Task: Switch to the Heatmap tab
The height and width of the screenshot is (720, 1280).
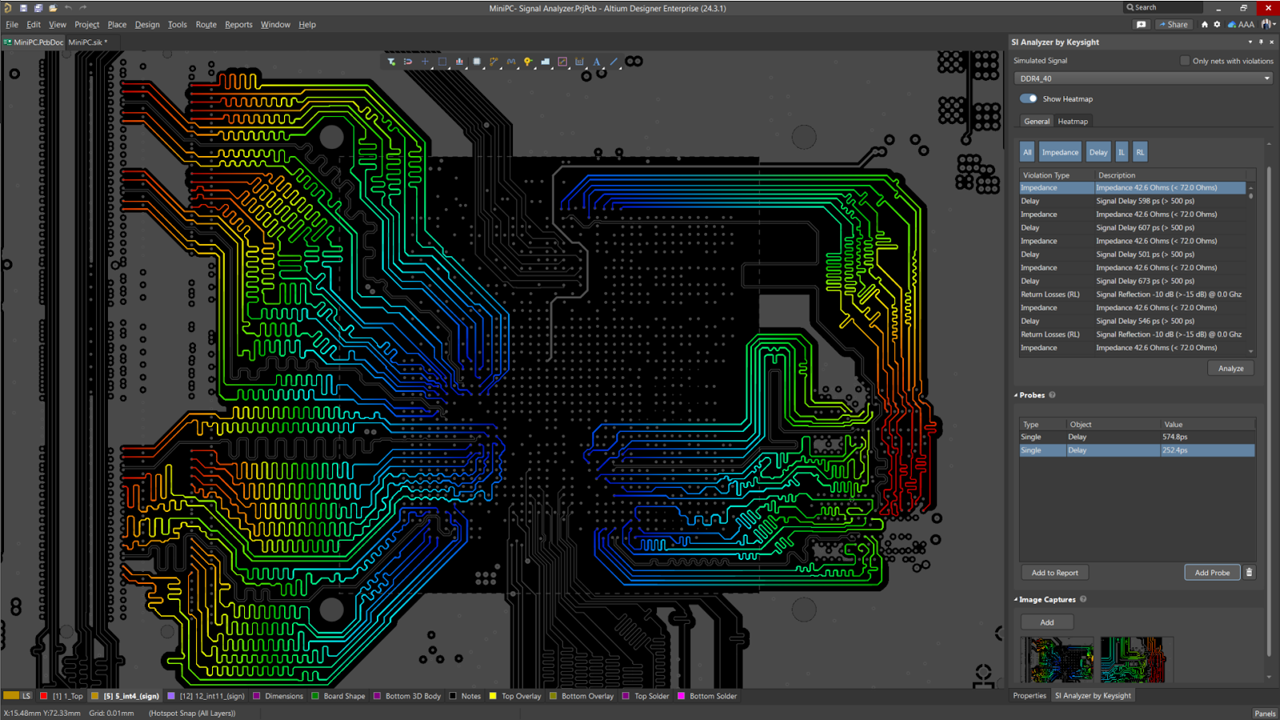Action: pyautogui.click(x=1072, y=121)
